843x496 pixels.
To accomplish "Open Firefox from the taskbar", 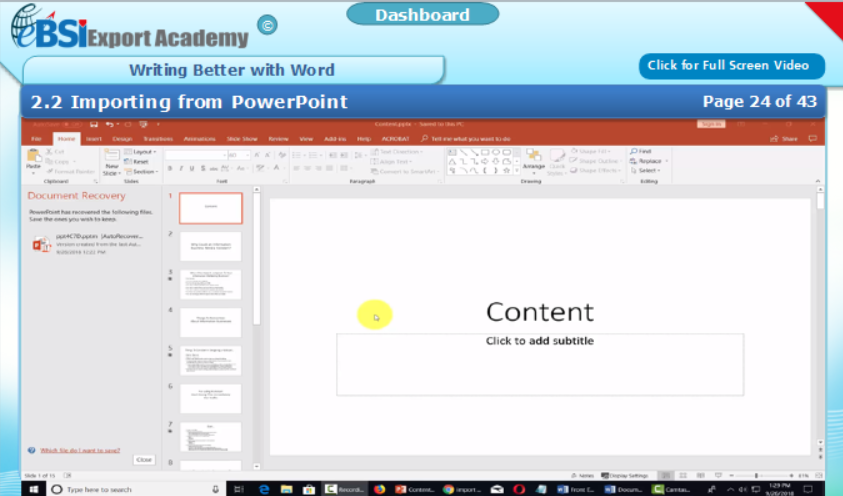I will pos(380,489).
